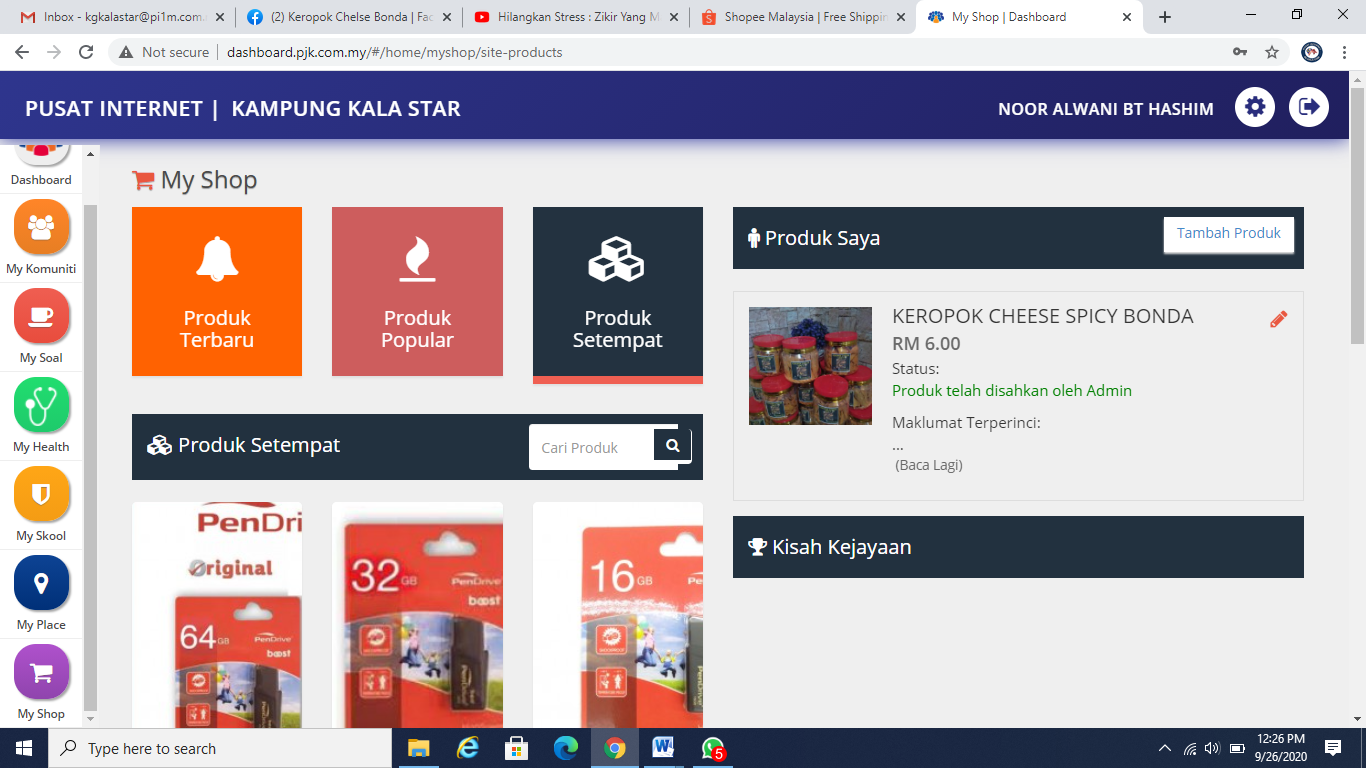Open the My Skool sidebar icon
1366x768 pixels.
(x=41, y=495)
